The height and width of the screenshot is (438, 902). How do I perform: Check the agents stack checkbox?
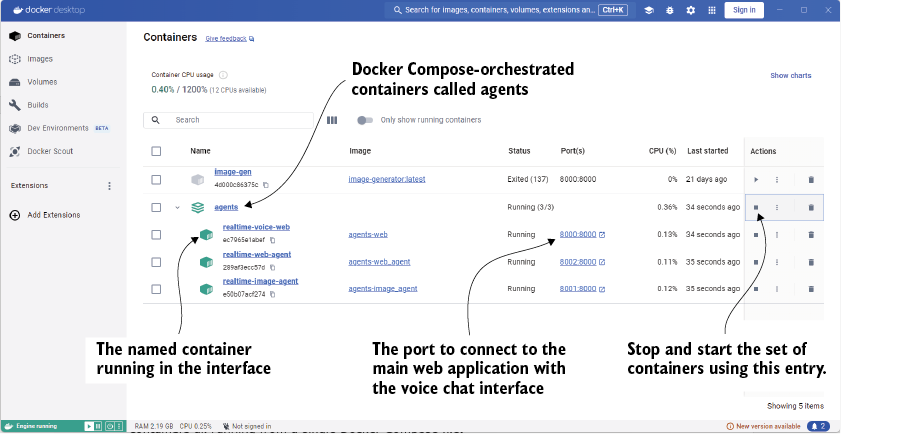(x=156, y=207)
